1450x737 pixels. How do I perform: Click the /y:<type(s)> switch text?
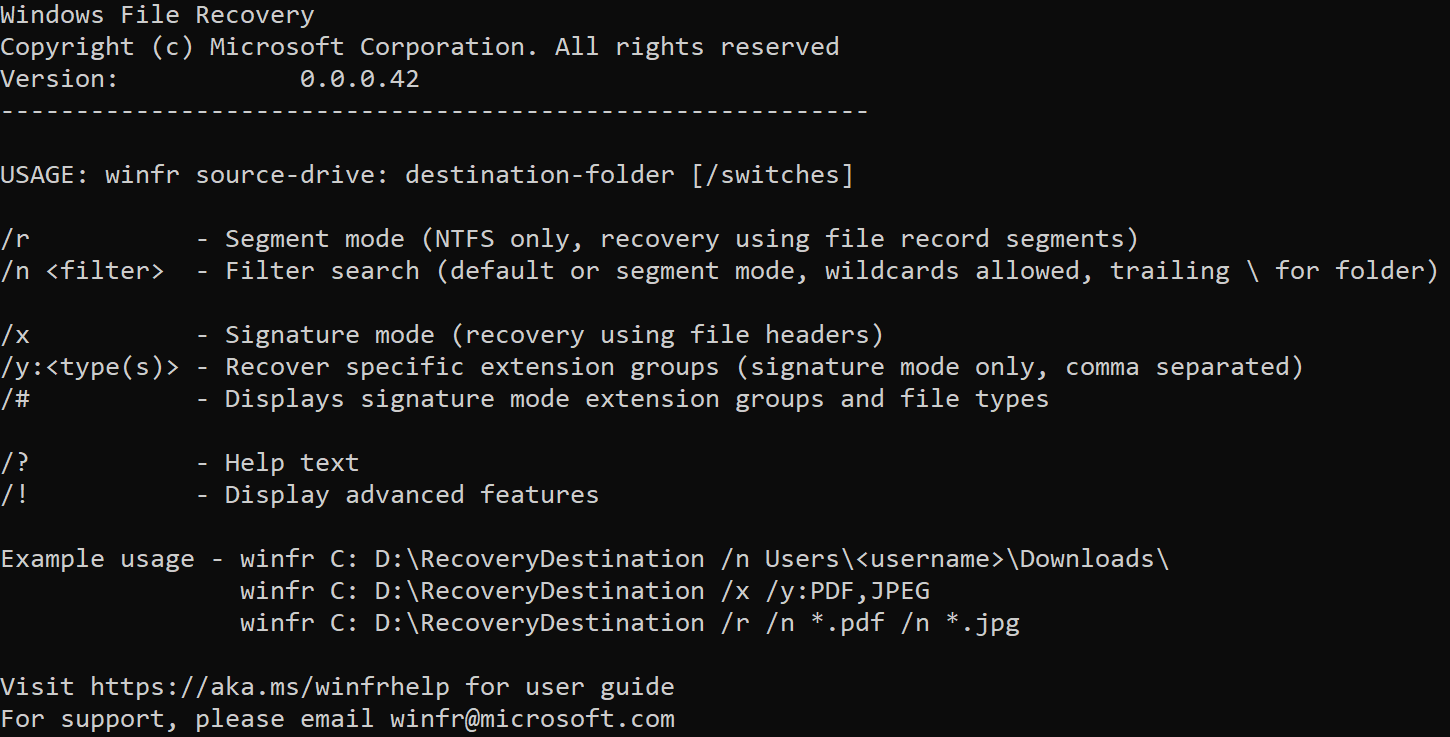pos(90,367)
